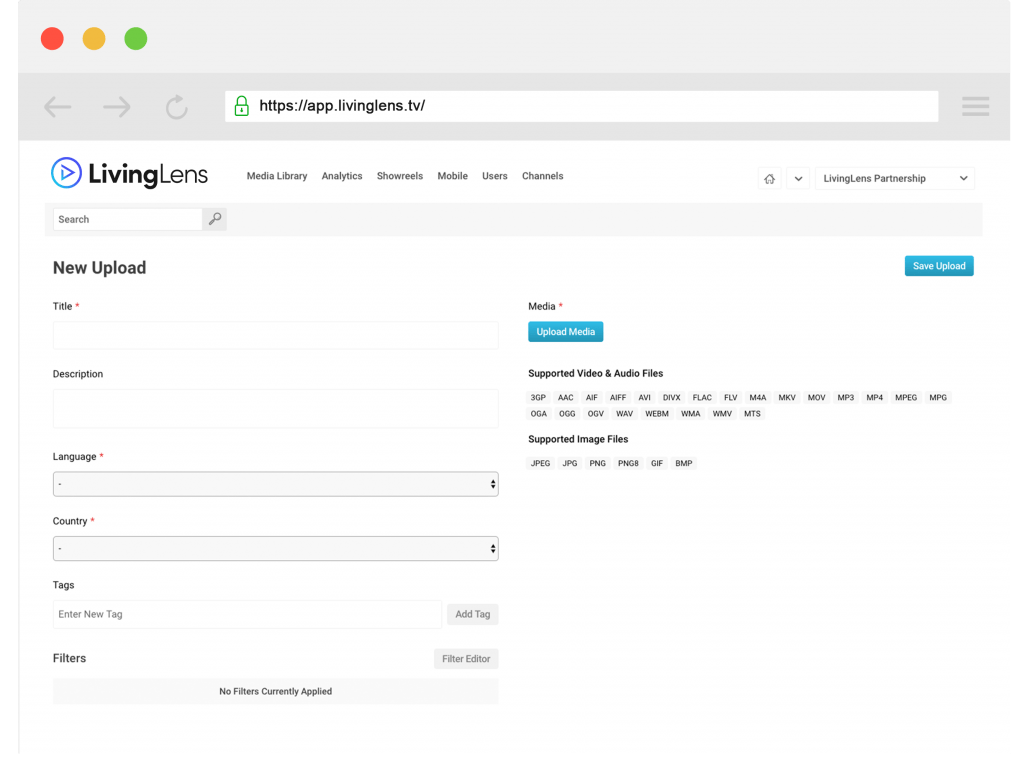Click the browser forward arrow

117,106
